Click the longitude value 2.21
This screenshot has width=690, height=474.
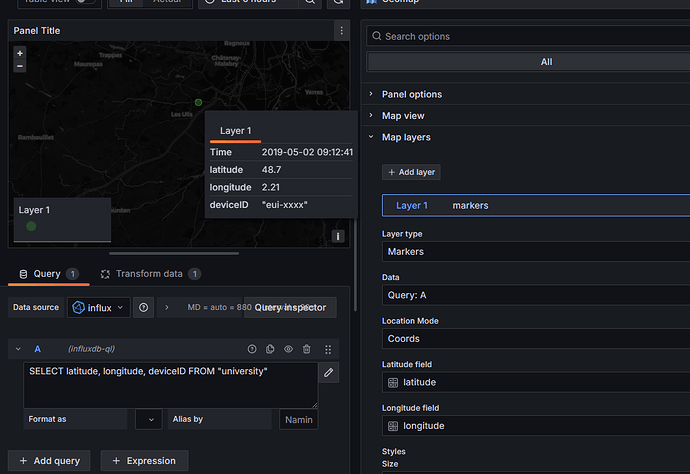(x=271, y=187)
